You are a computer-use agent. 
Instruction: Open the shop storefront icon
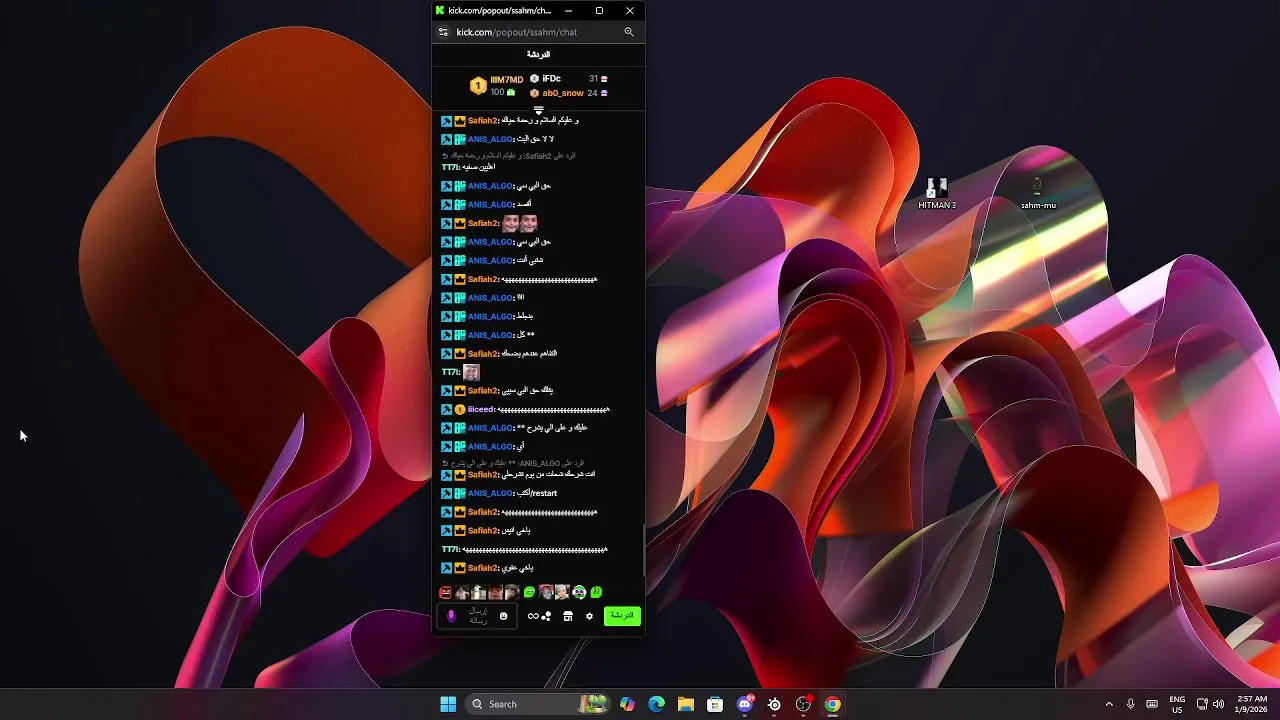pos(568,616)
